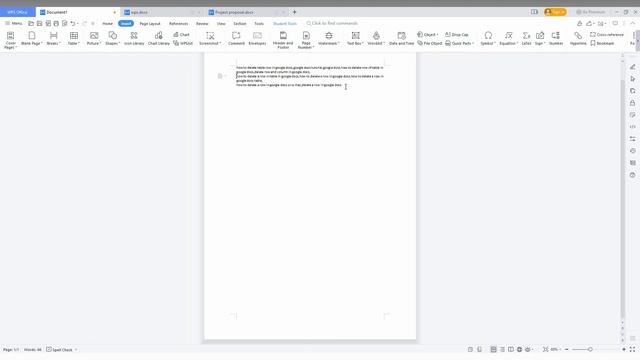Switch to the References tab
The image size is (640, 360).
[178, 24]
